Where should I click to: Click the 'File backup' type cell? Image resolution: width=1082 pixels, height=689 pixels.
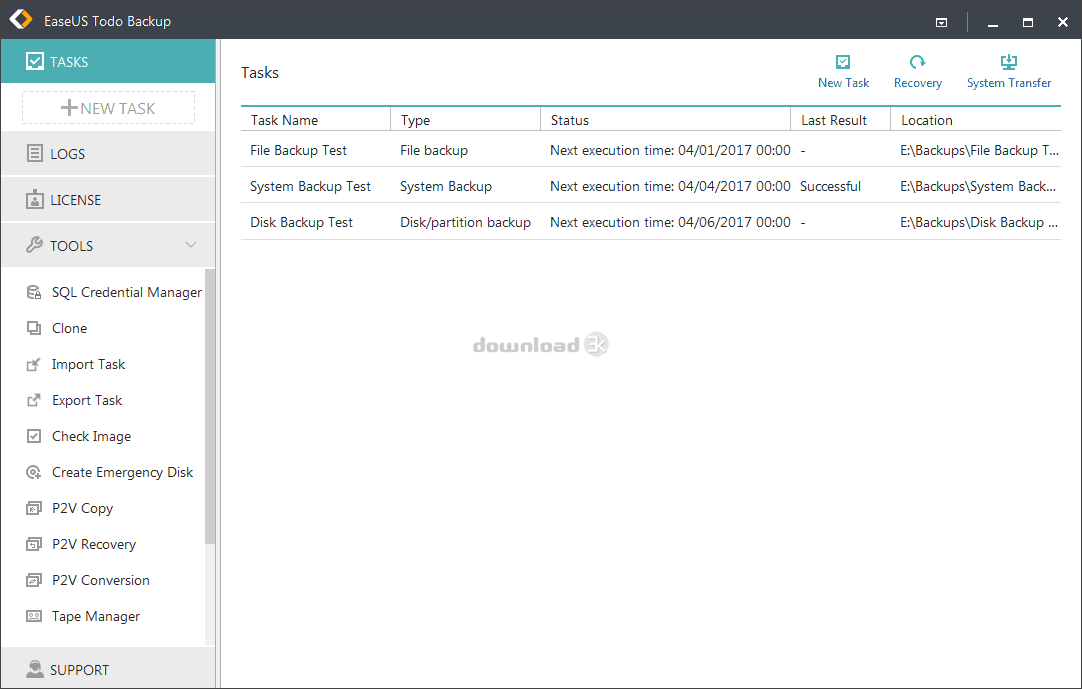433,150
